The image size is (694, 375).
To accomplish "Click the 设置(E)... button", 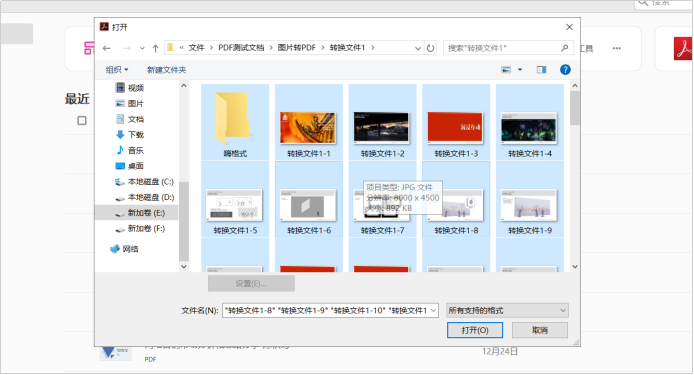I will (251, 284).
